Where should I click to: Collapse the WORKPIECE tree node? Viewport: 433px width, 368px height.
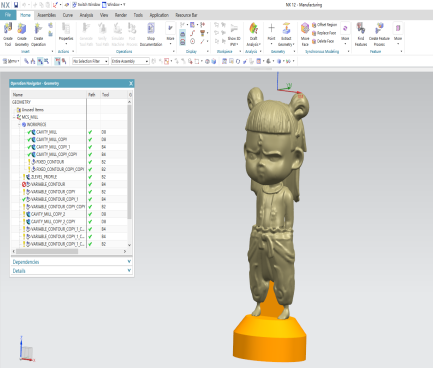(19, 125)
